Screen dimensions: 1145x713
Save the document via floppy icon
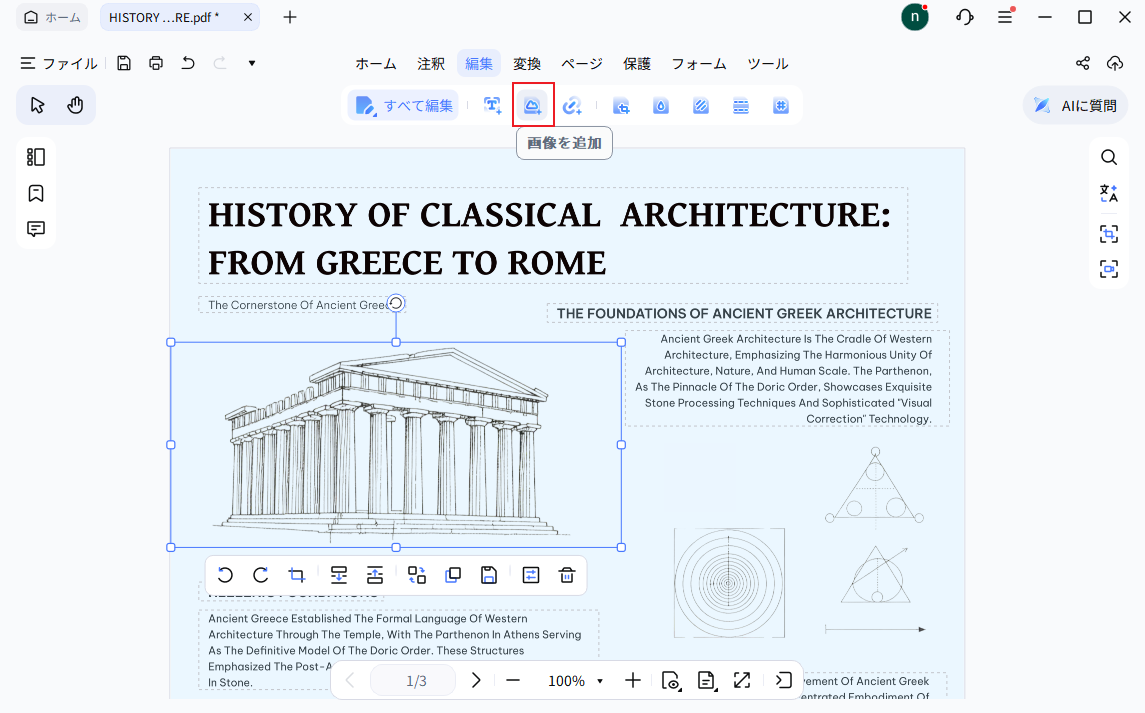pyautogui.click(x=124, y=63)
